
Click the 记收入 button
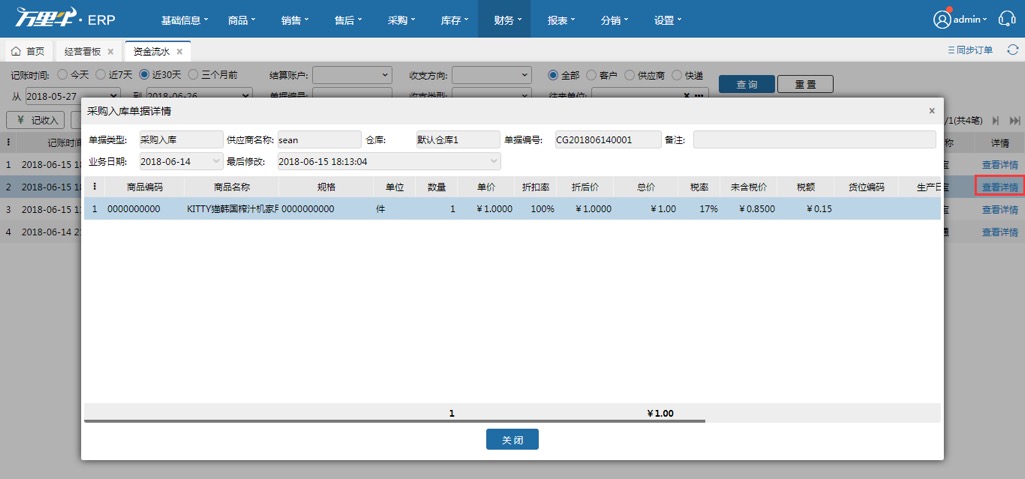tap(36, 120)
